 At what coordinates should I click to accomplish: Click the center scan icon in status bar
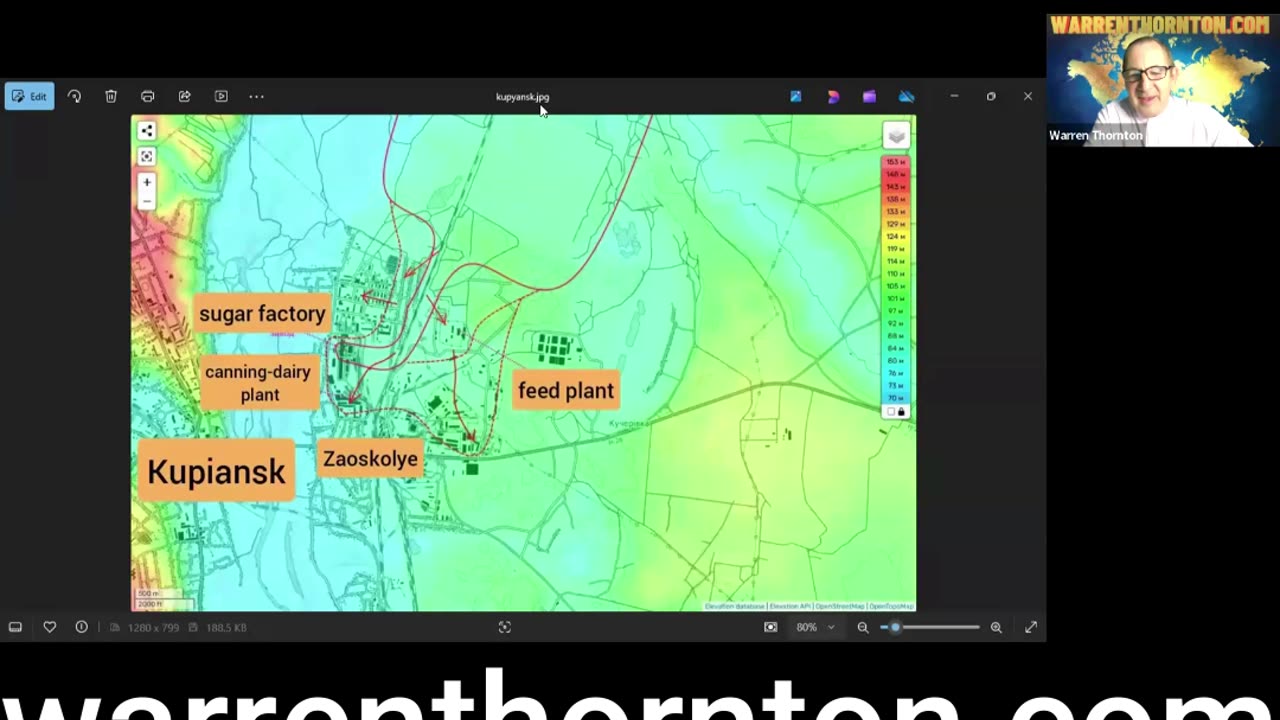(505, 627)
